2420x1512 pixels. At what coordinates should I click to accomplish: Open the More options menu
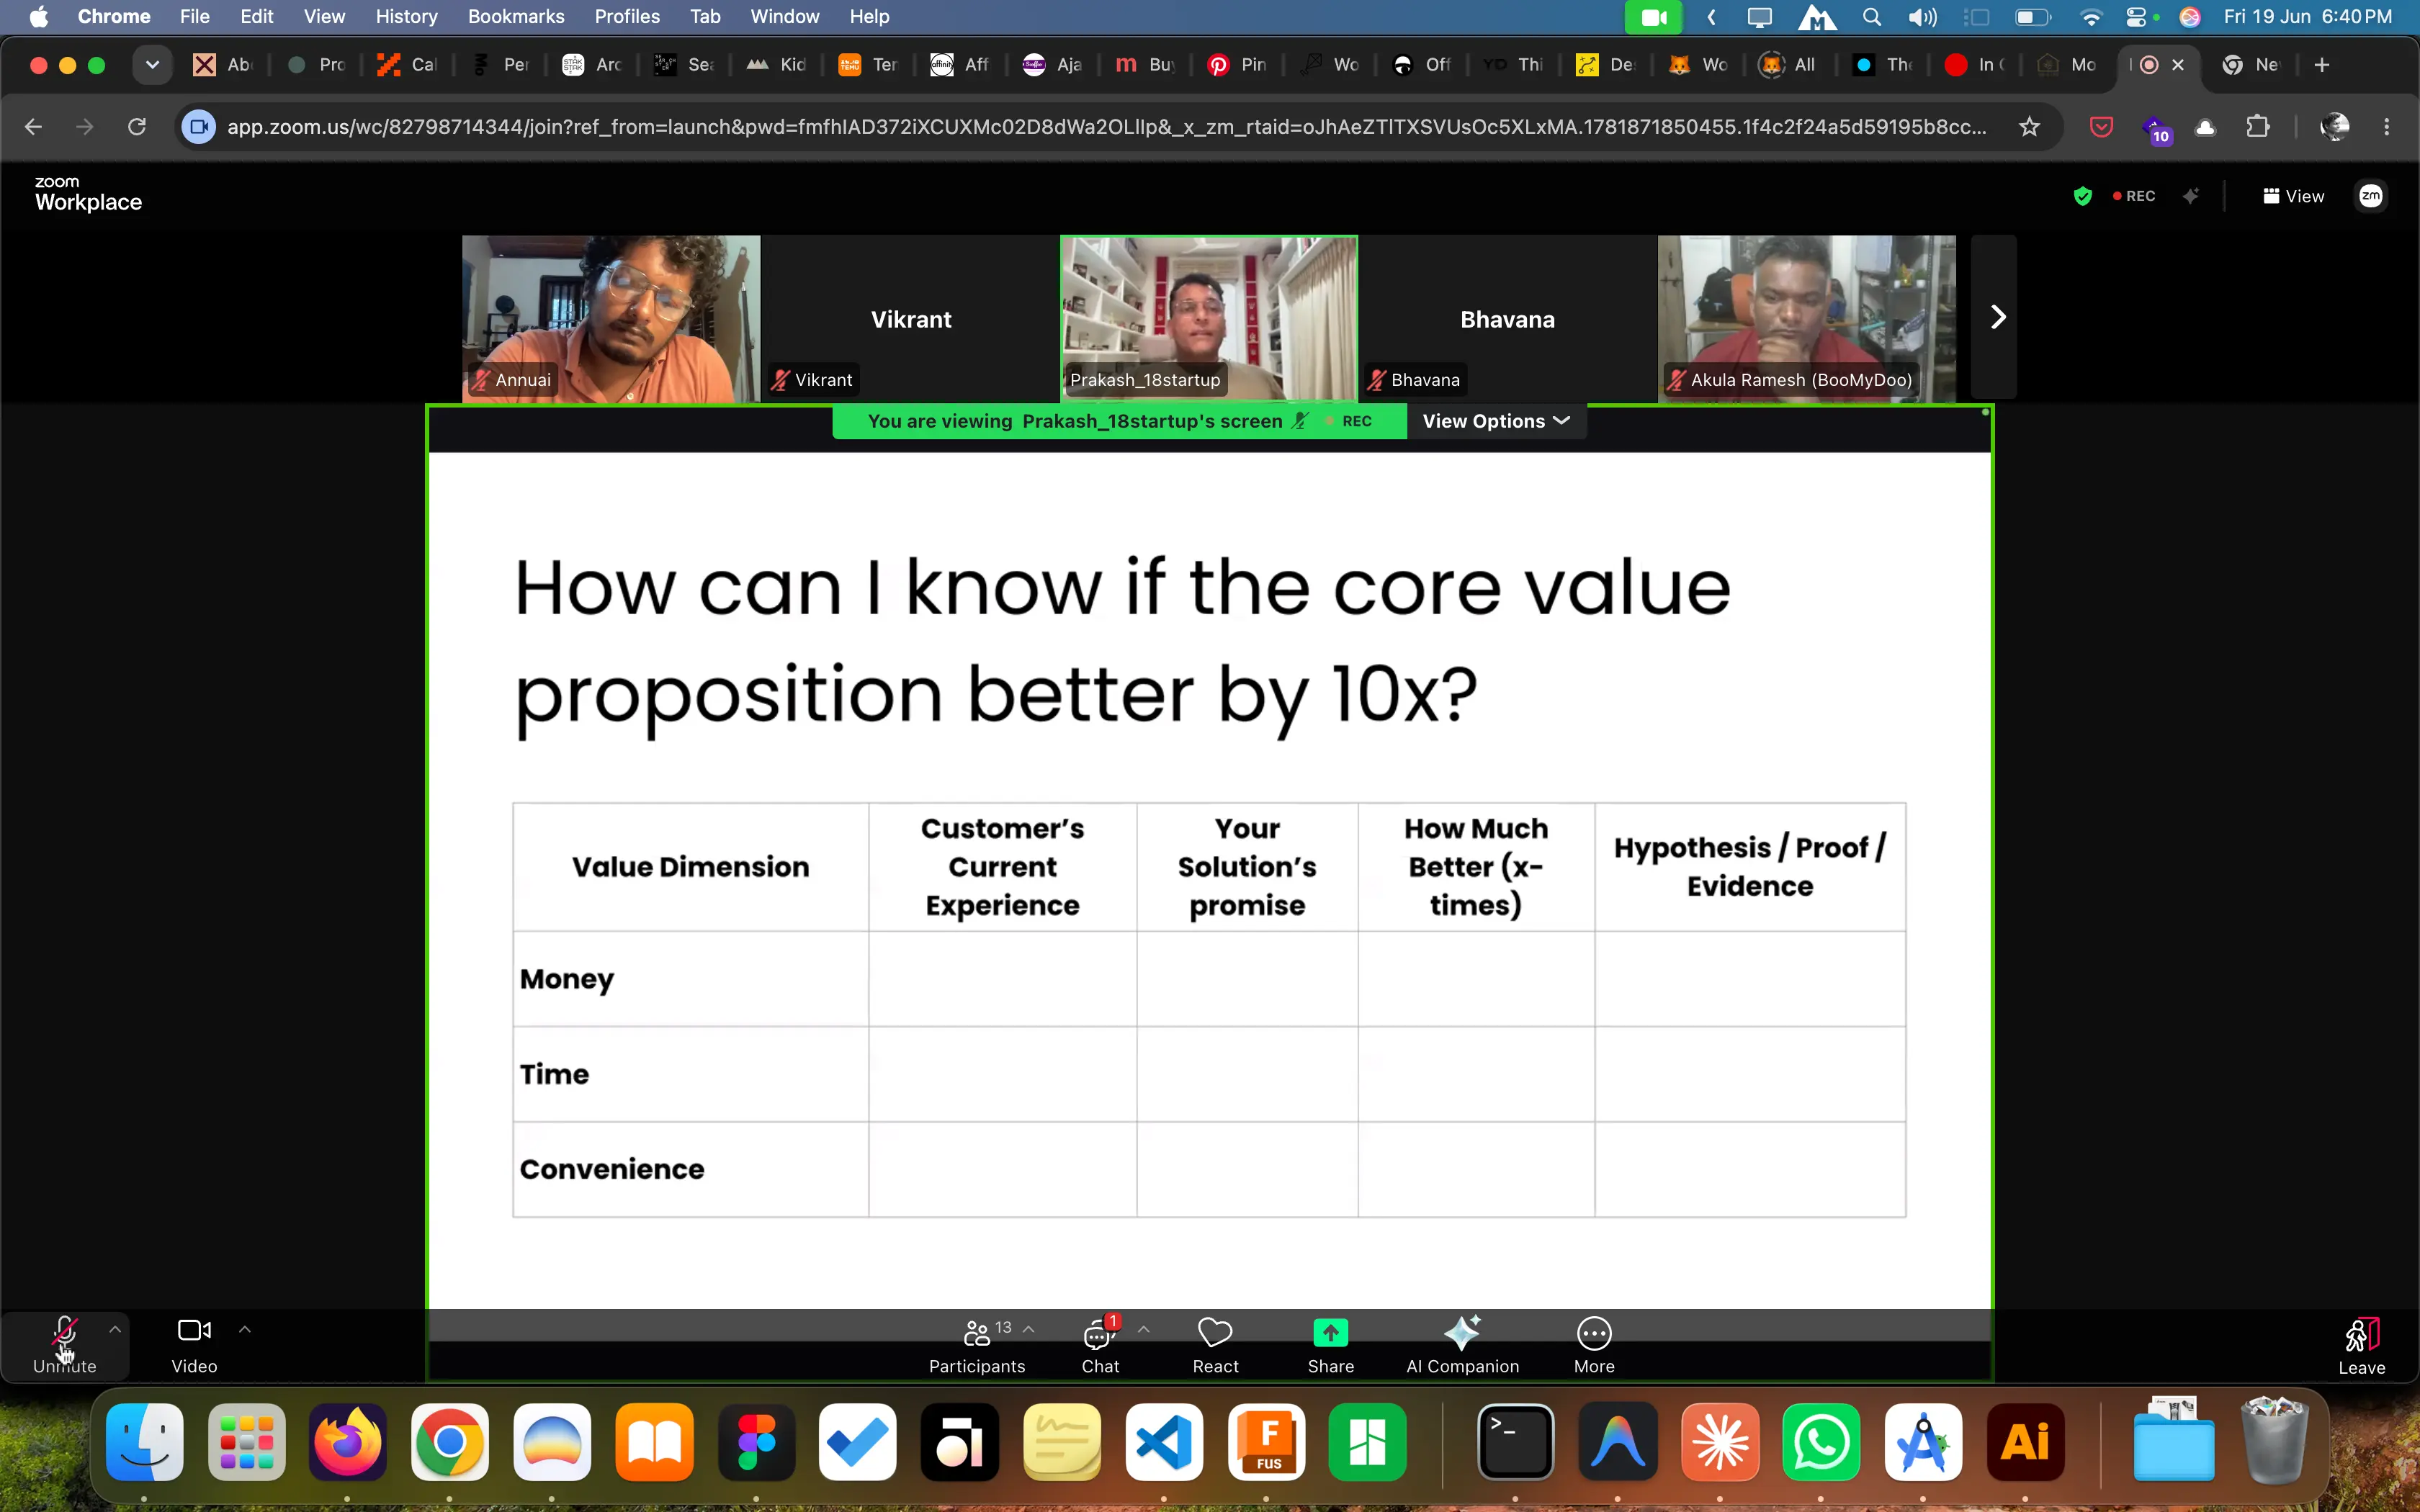coord(1594,1345)
